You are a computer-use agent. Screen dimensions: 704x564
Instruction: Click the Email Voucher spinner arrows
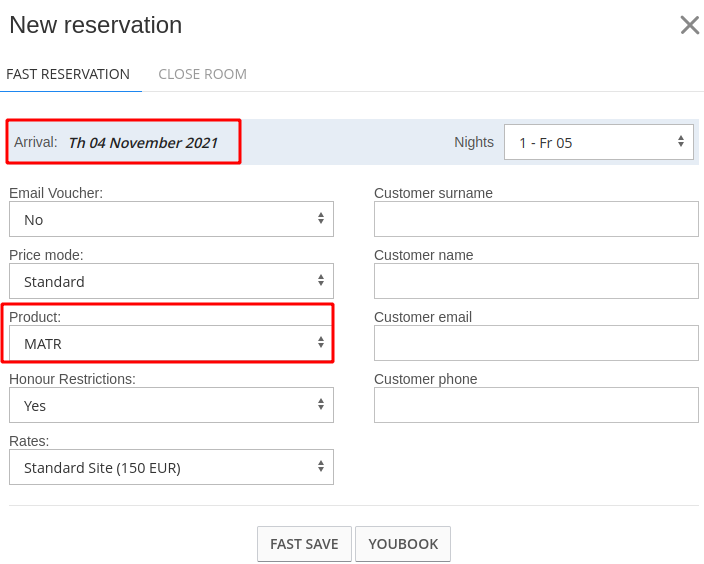pos(321,218)
